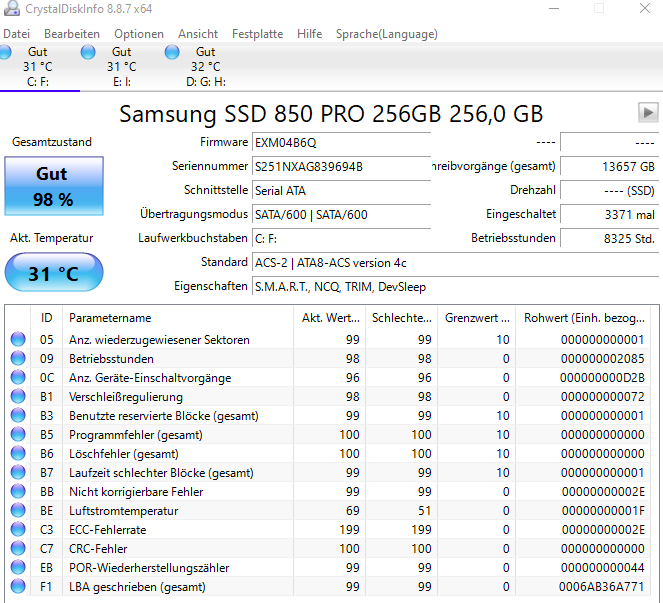This screenshot has height=603, width=663.
Task: Click the 31 °C temperature button
Action: (x=54, y=272)
